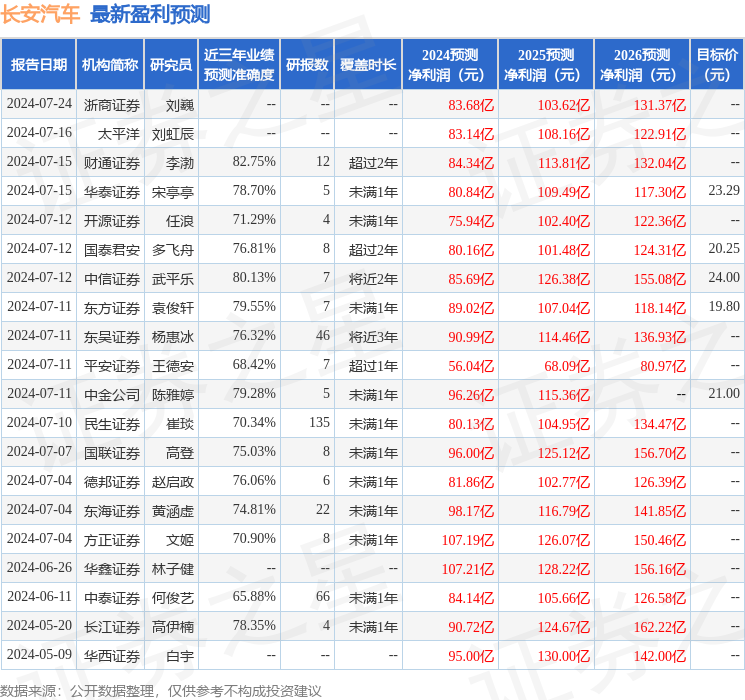Click the 近三年业绩预测准确度 header
745x700 pixels.
coord(239,65)
